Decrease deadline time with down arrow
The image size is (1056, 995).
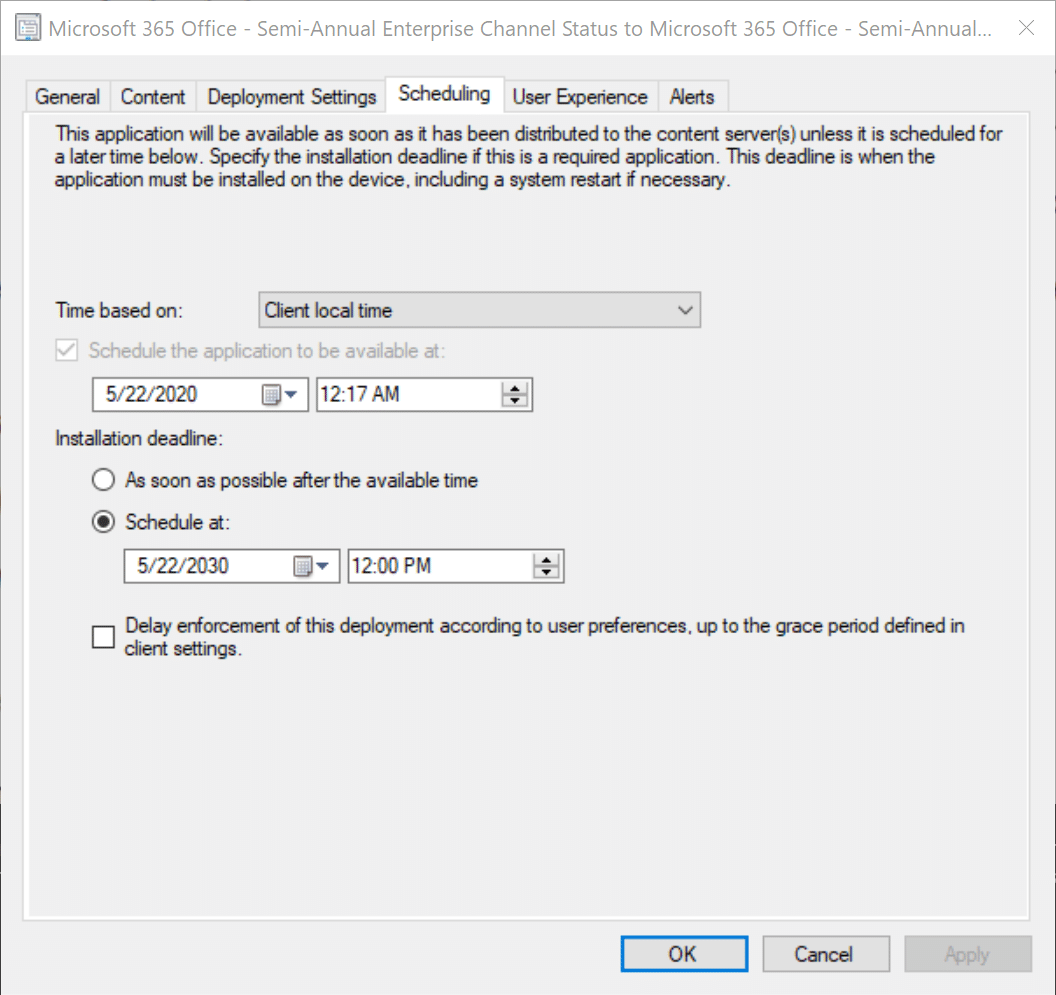pyautogui.click(x=546, y=573)
